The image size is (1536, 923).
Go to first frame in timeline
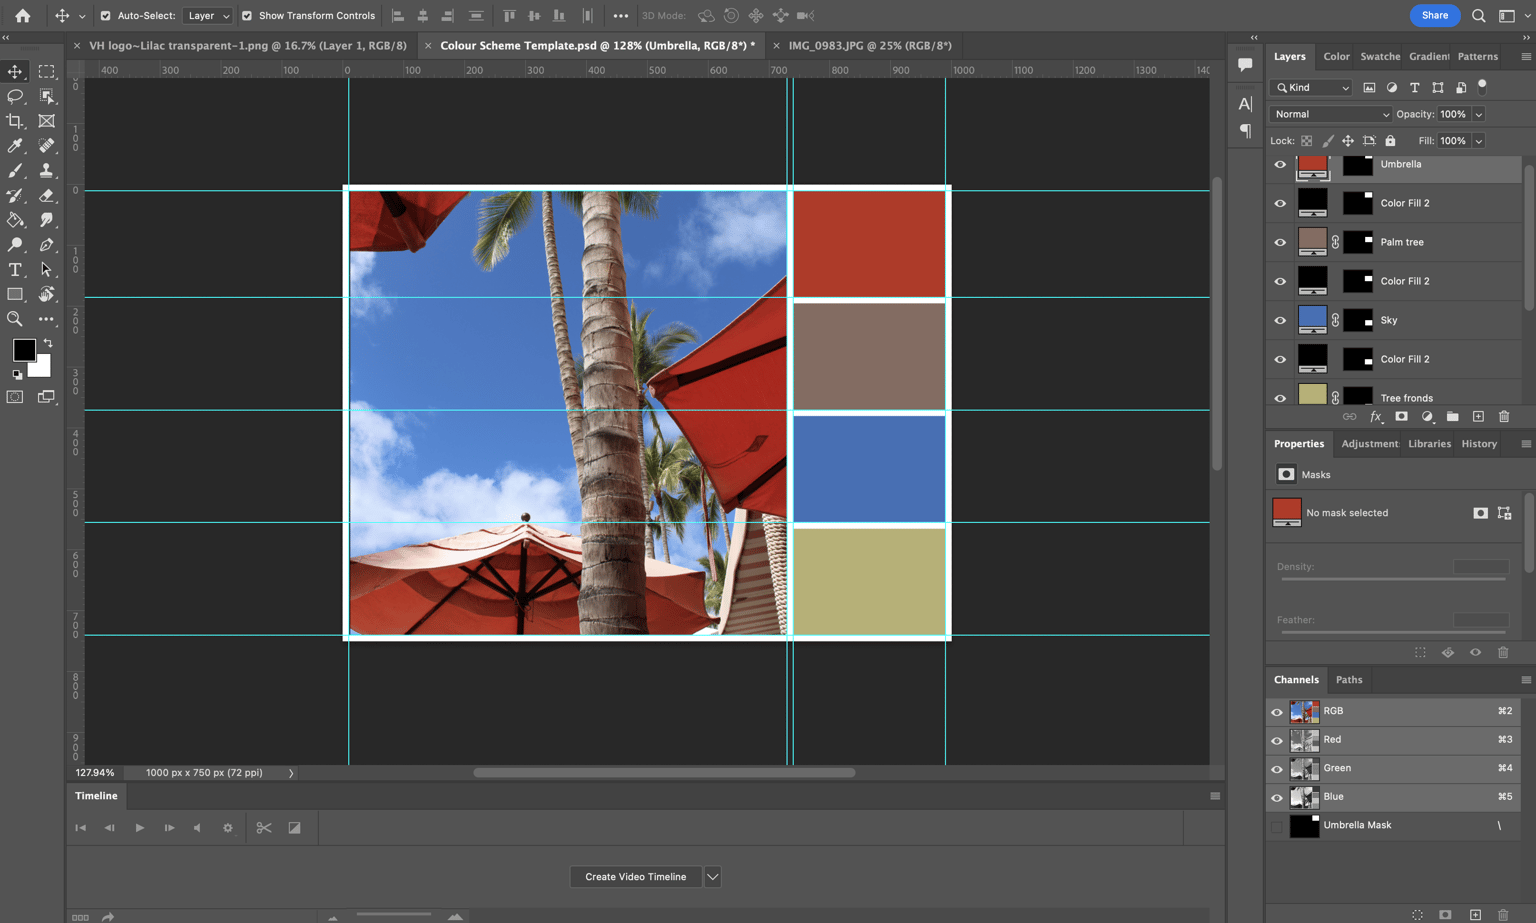tap(81, 828)
